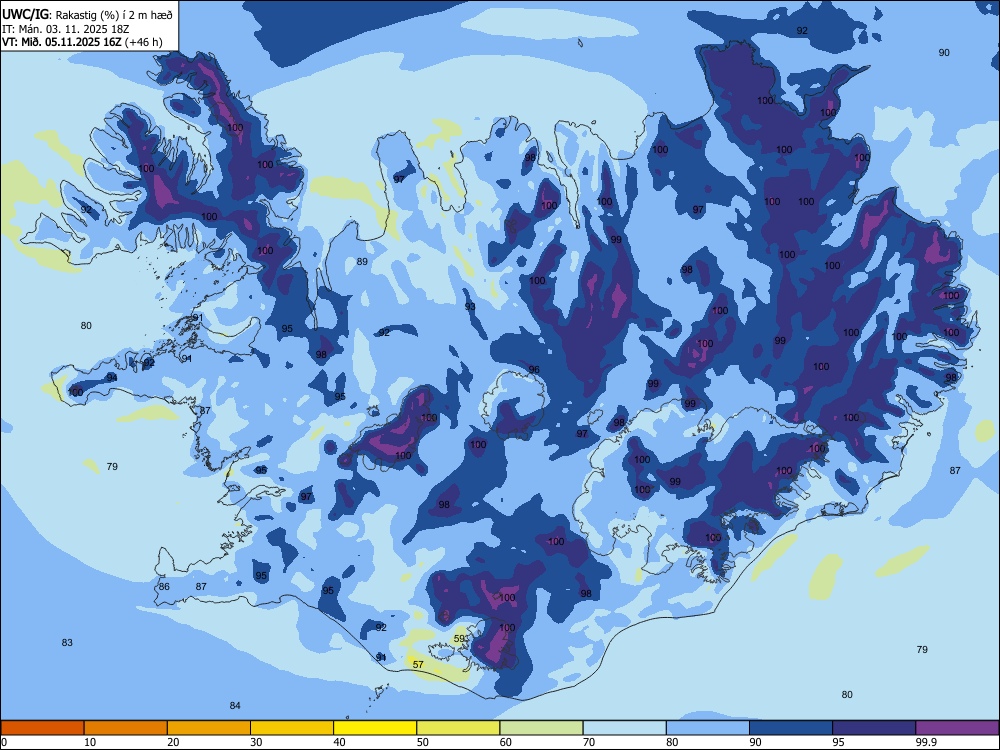Select the orange 10–20 legend swatch
The width and height of the screenshot is (1000, 750).
[x=126, y=728]
